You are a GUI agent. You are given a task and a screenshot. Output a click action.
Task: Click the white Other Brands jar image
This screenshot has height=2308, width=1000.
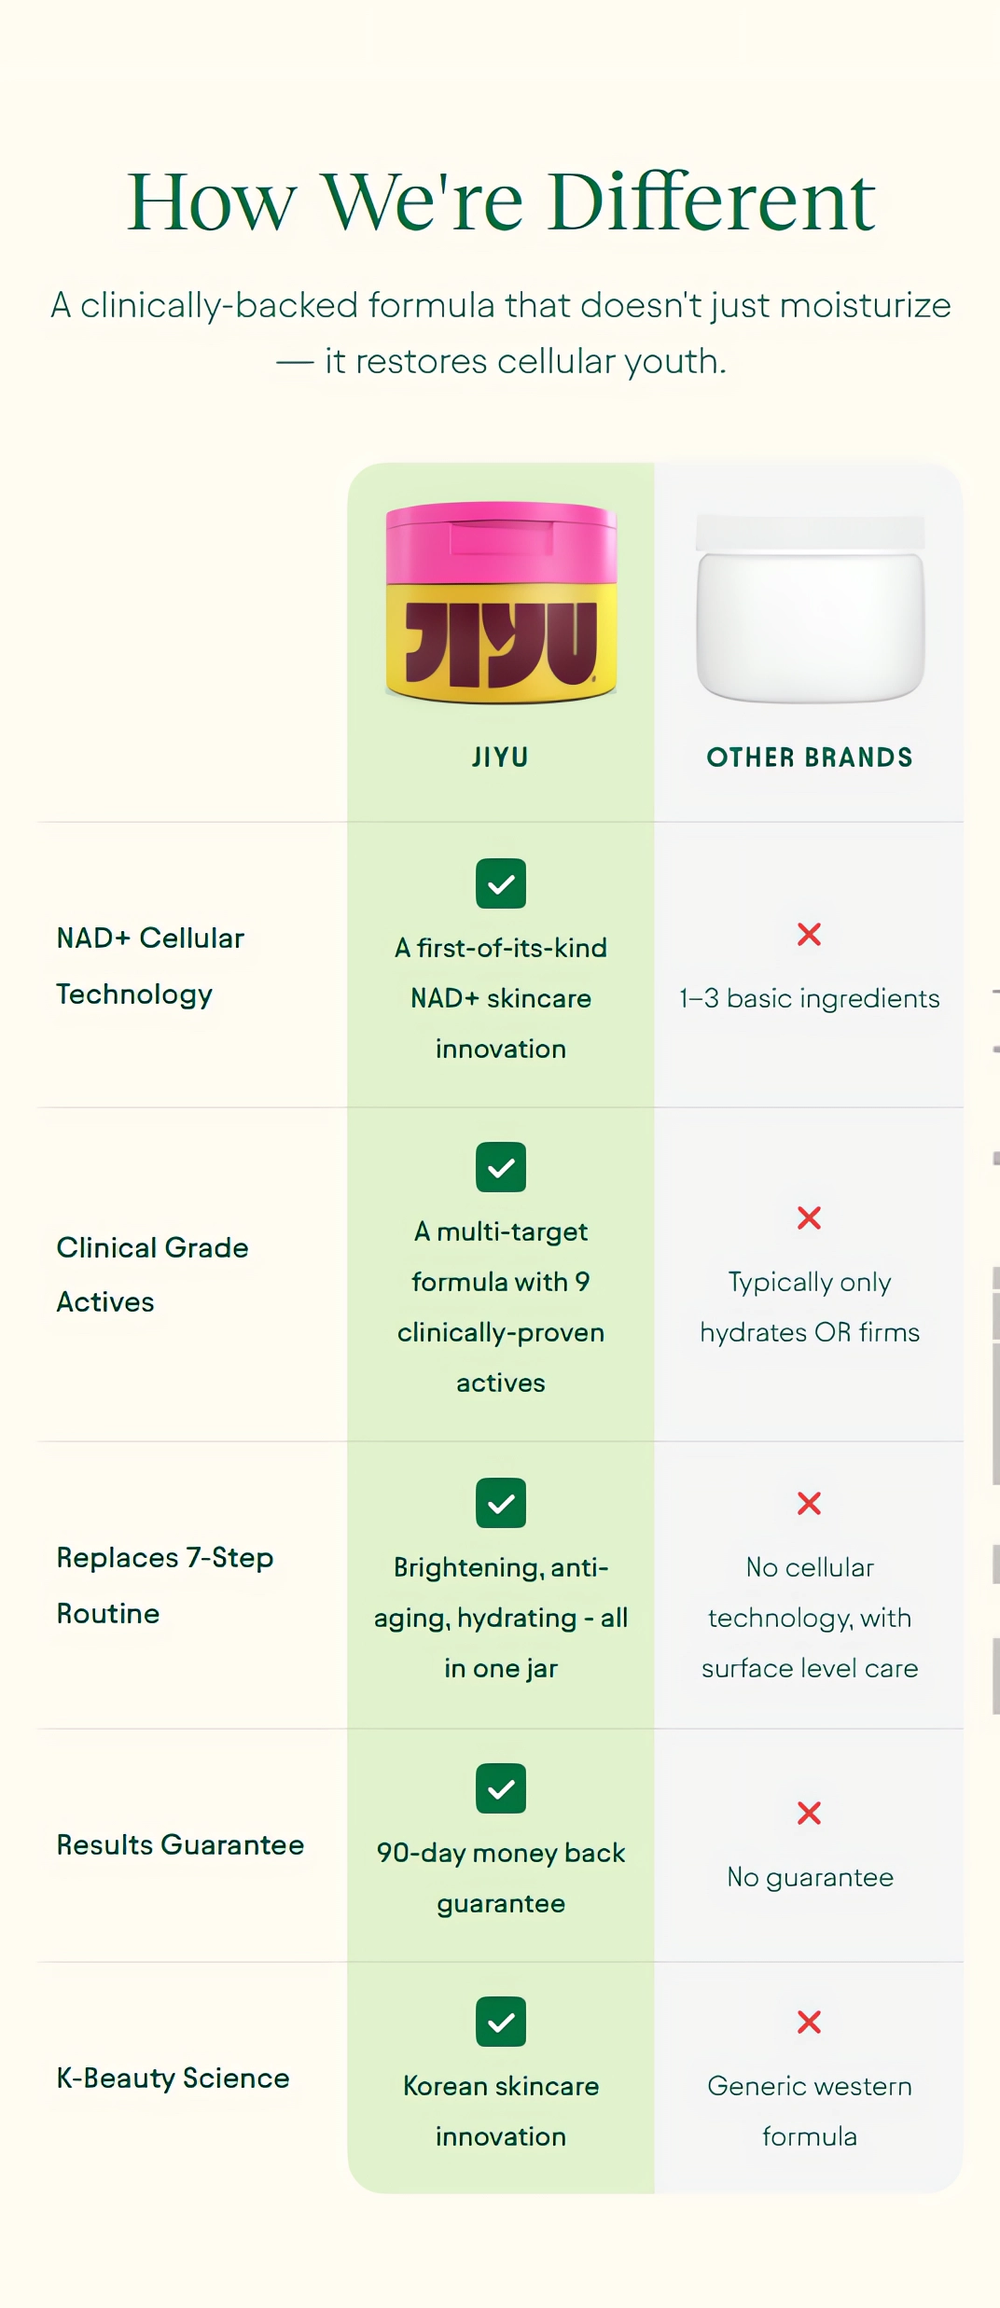810,608
